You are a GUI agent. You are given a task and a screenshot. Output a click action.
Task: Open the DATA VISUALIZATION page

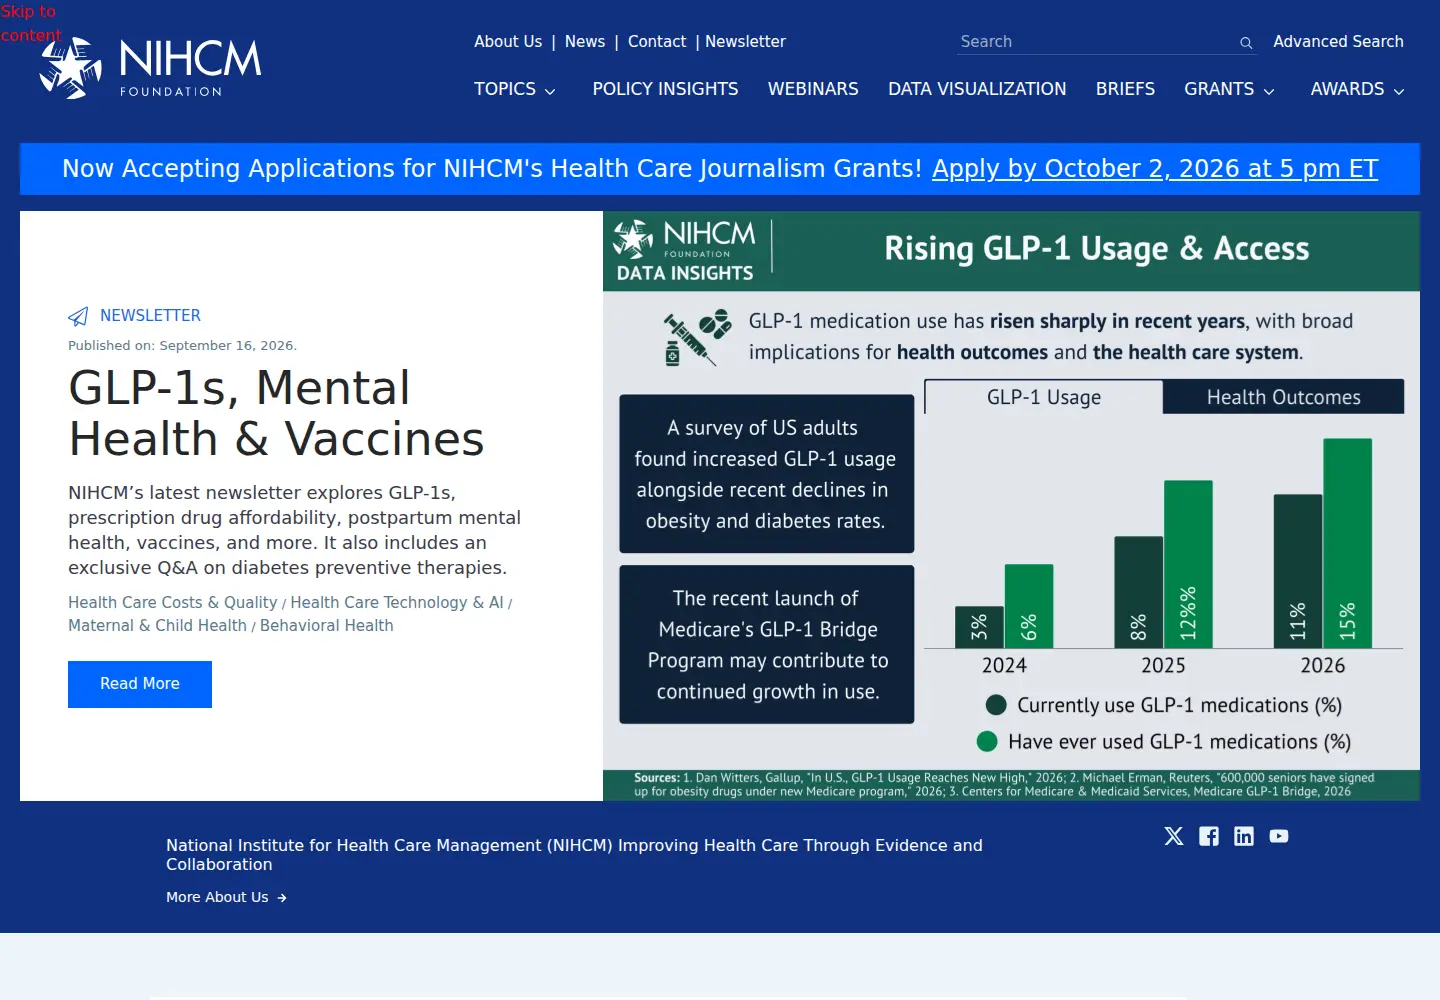(977, 89)
